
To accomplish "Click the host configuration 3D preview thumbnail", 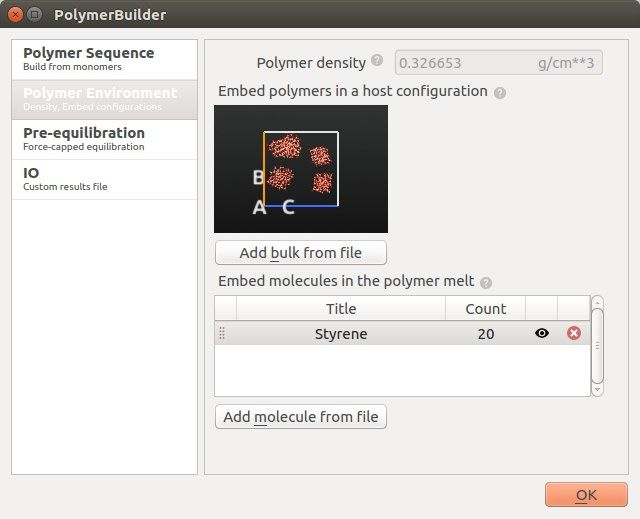I will point(301,169).
